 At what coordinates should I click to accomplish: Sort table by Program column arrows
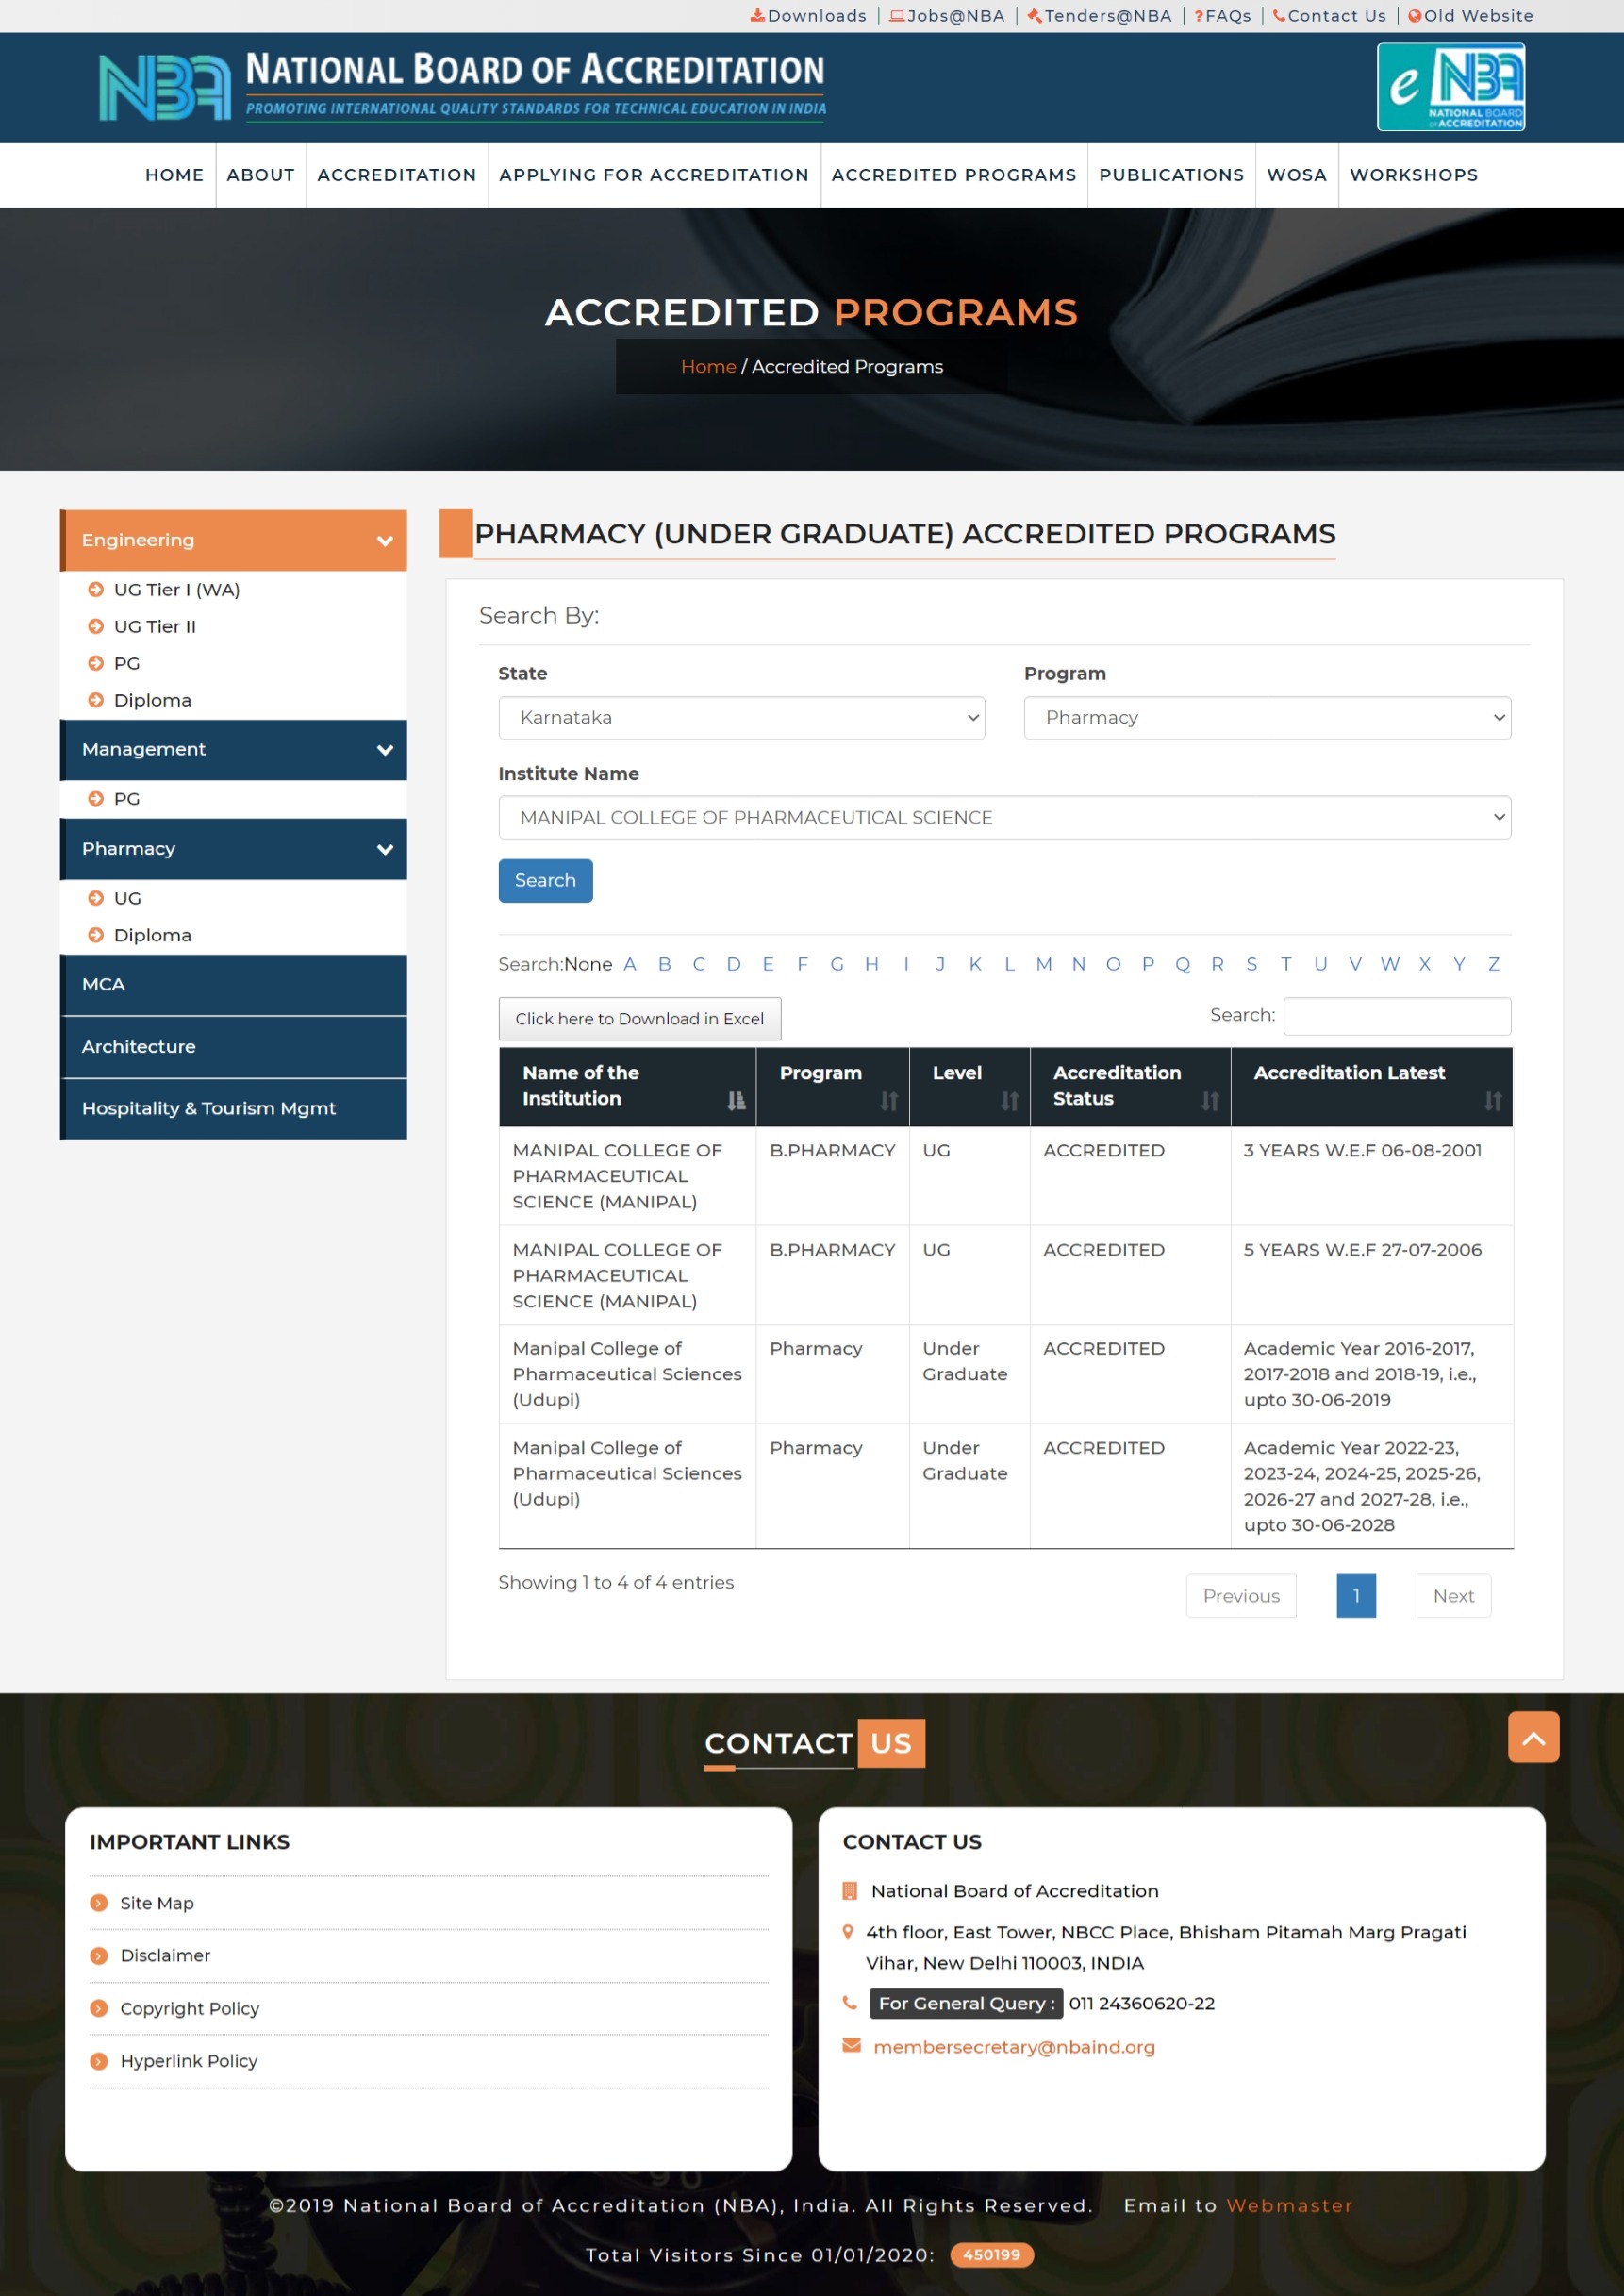(888, 1100)
